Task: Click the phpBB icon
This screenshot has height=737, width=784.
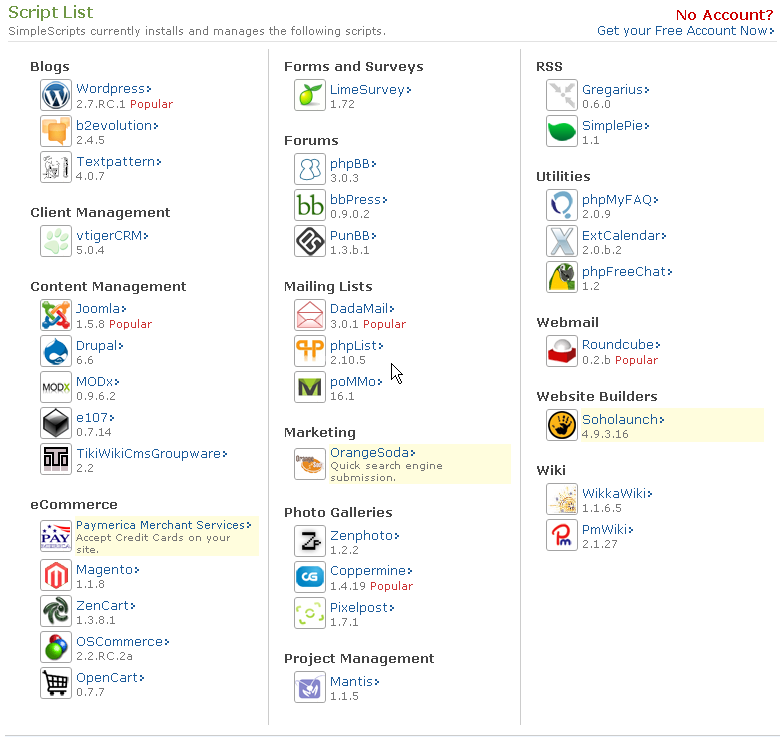Action: click(310, 169)
